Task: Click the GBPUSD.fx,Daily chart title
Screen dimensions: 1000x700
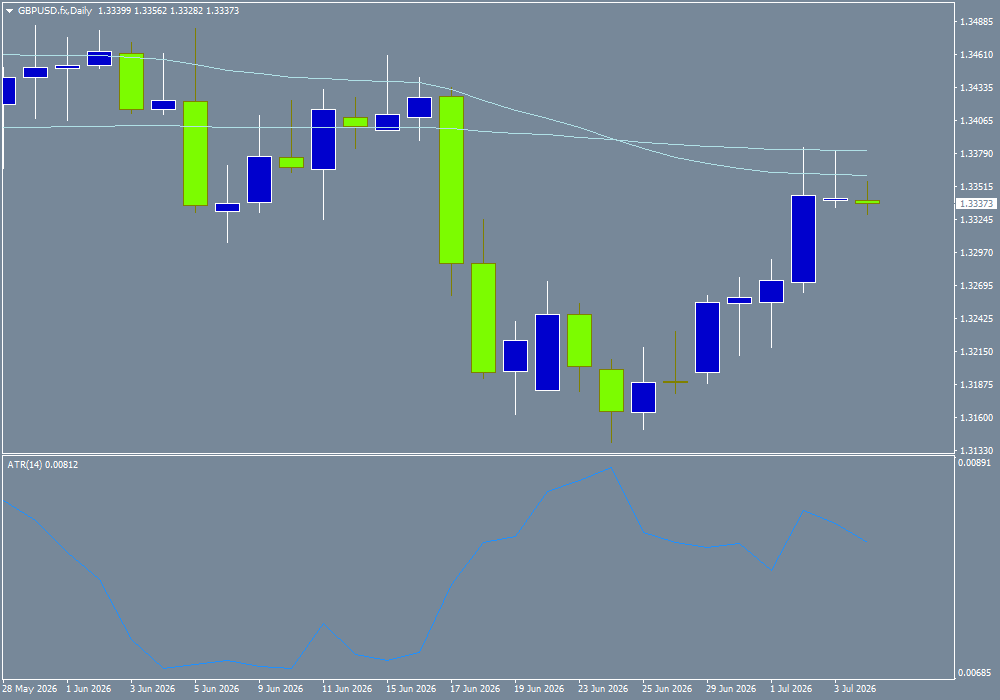Action: coord(55,11)
